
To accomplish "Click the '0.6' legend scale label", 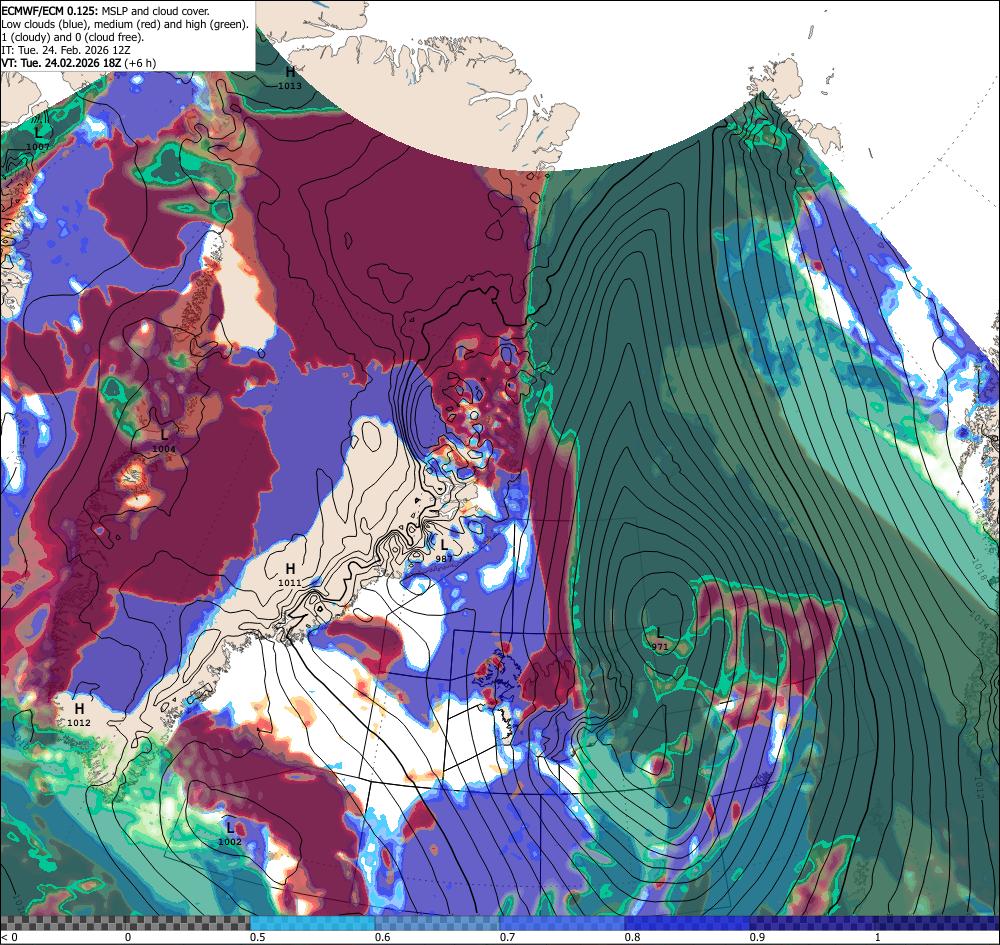I will pyautogui.click(x=383, y=937).
